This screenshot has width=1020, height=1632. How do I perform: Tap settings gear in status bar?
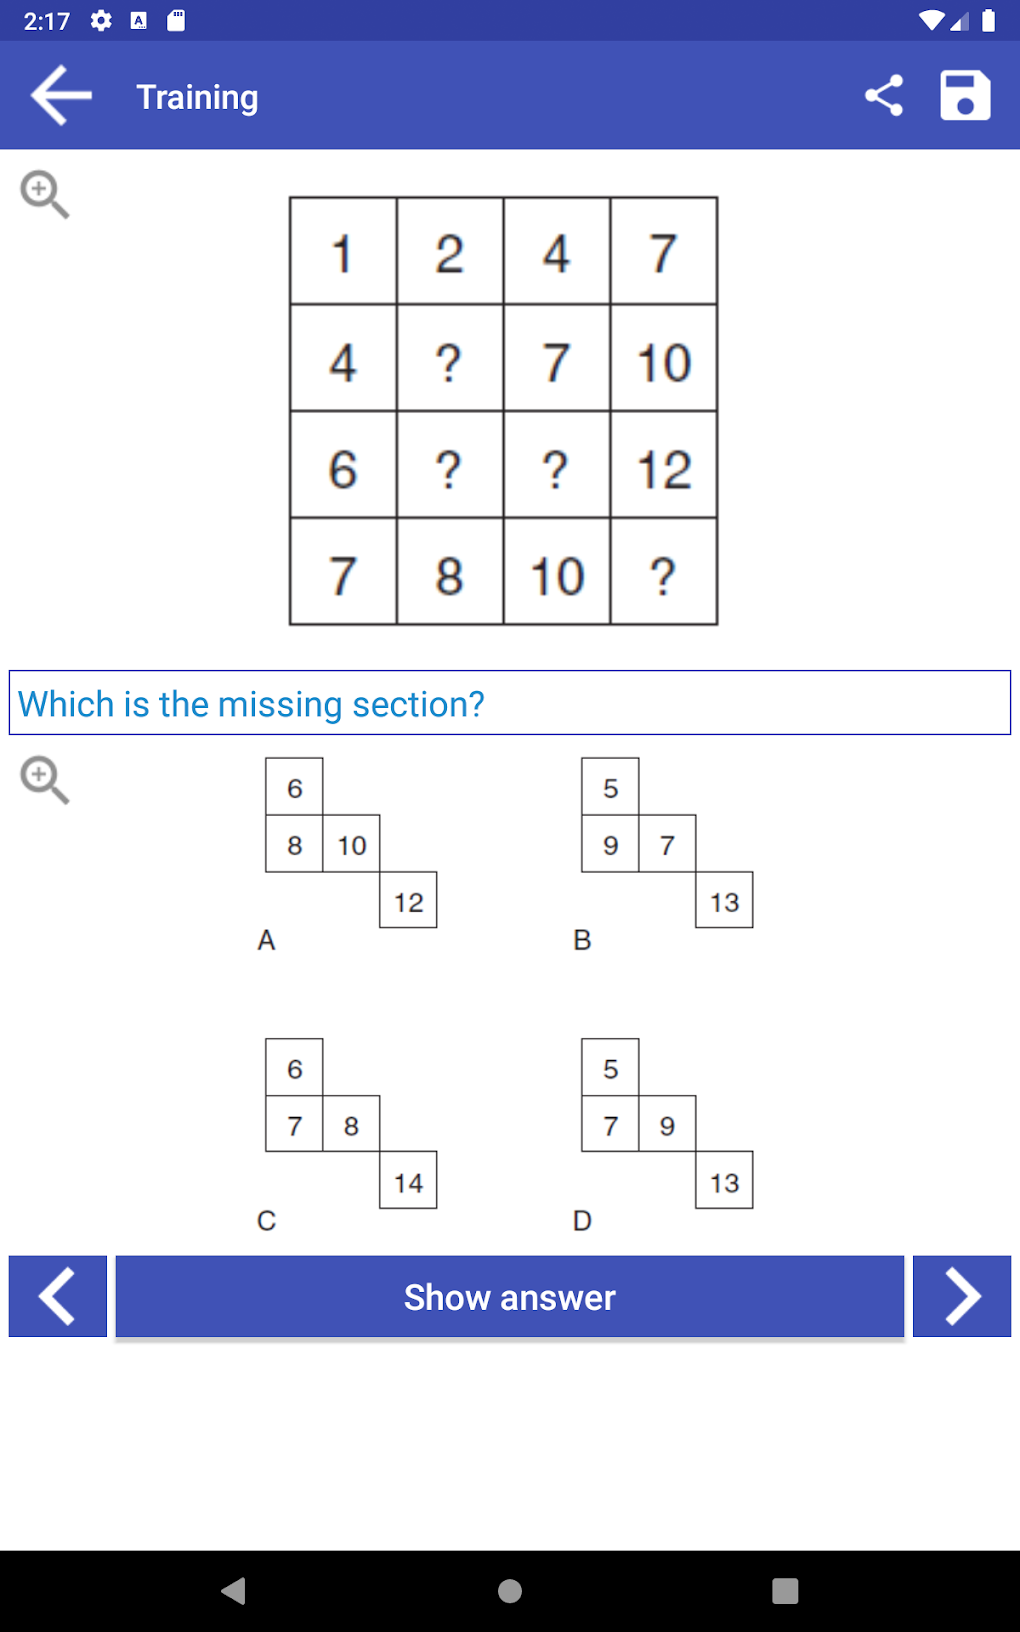(101, 21)
